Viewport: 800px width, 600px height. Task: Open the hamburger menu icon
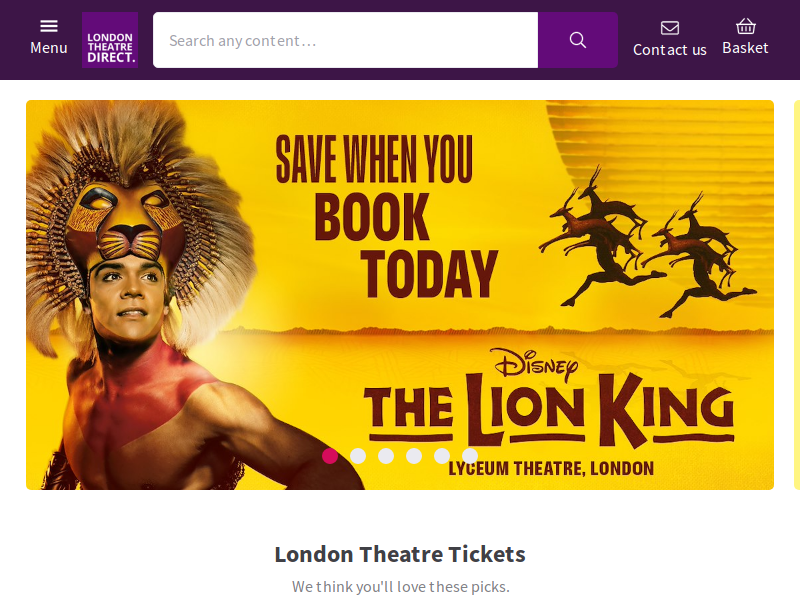(x=49, y=26)
